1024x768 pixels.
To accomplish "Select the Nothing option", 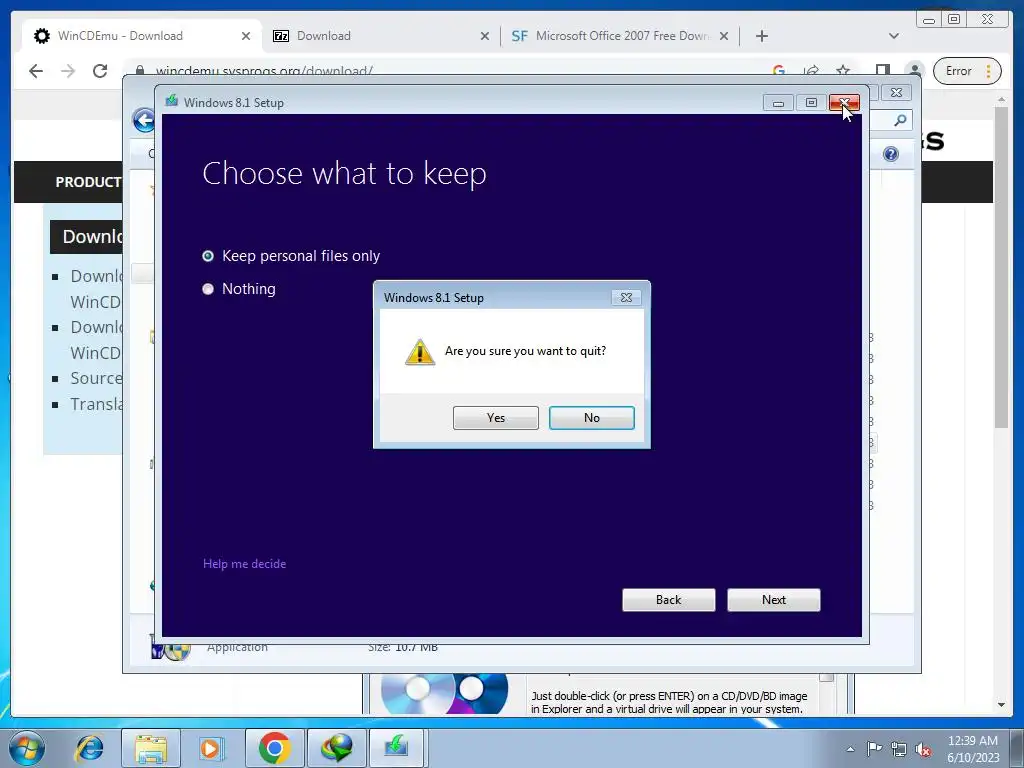I will (x=239, y=289).
